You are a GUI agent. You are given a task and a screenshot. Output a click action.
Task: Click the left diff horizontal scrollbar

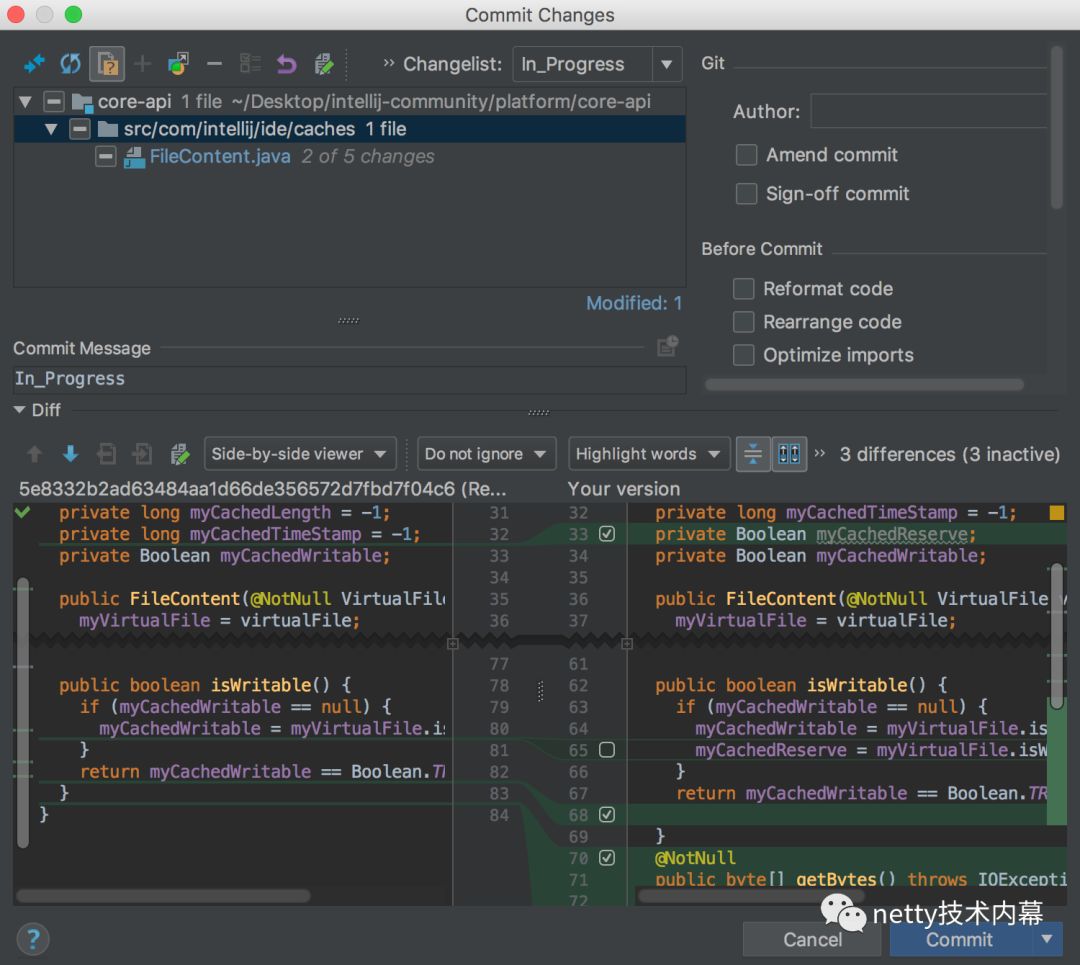point(163,895)
